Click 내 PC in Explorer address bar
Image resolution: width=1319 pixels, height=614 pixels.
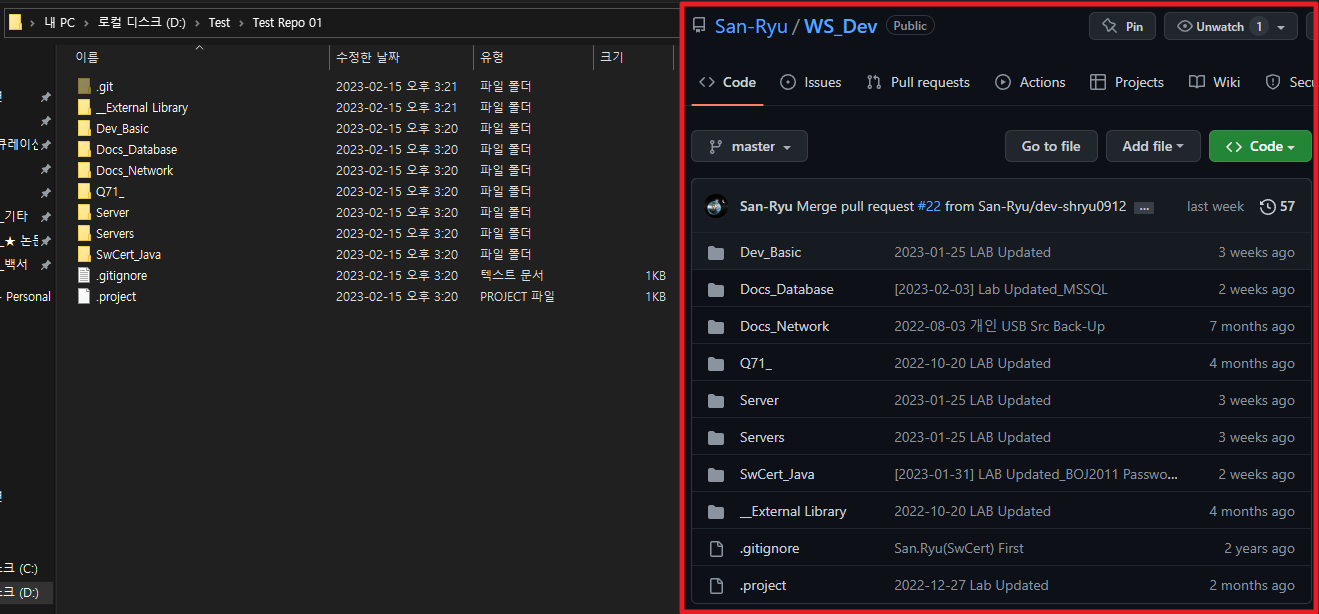60,23
